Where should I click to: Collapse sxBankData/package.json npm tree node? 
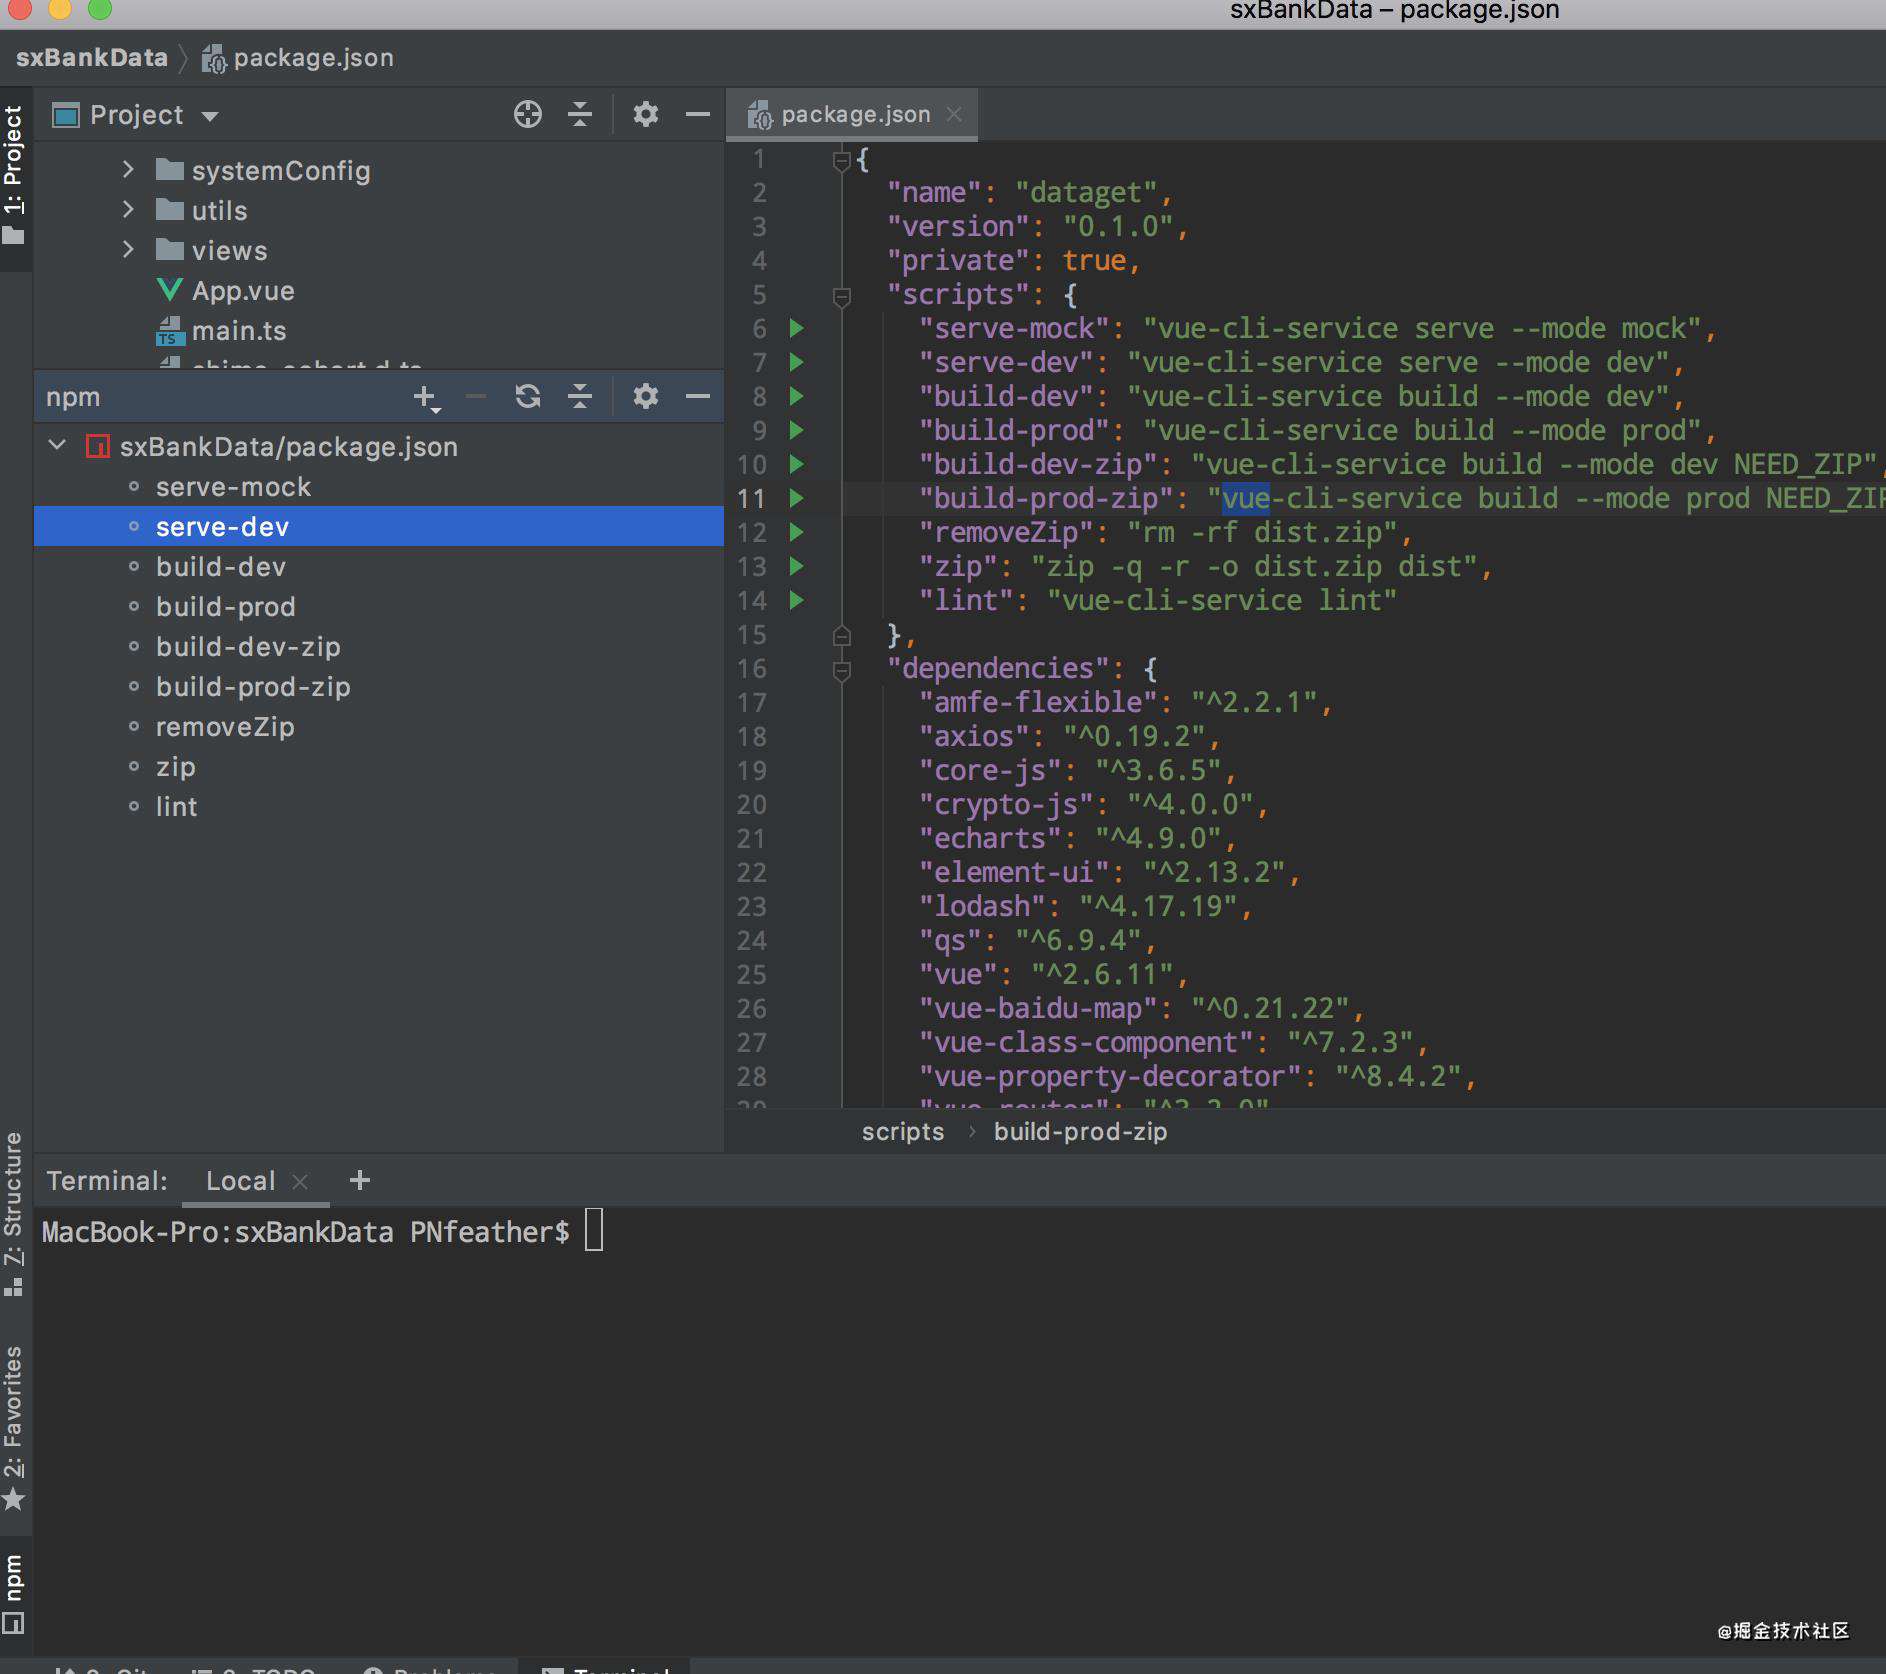point(58,446)
